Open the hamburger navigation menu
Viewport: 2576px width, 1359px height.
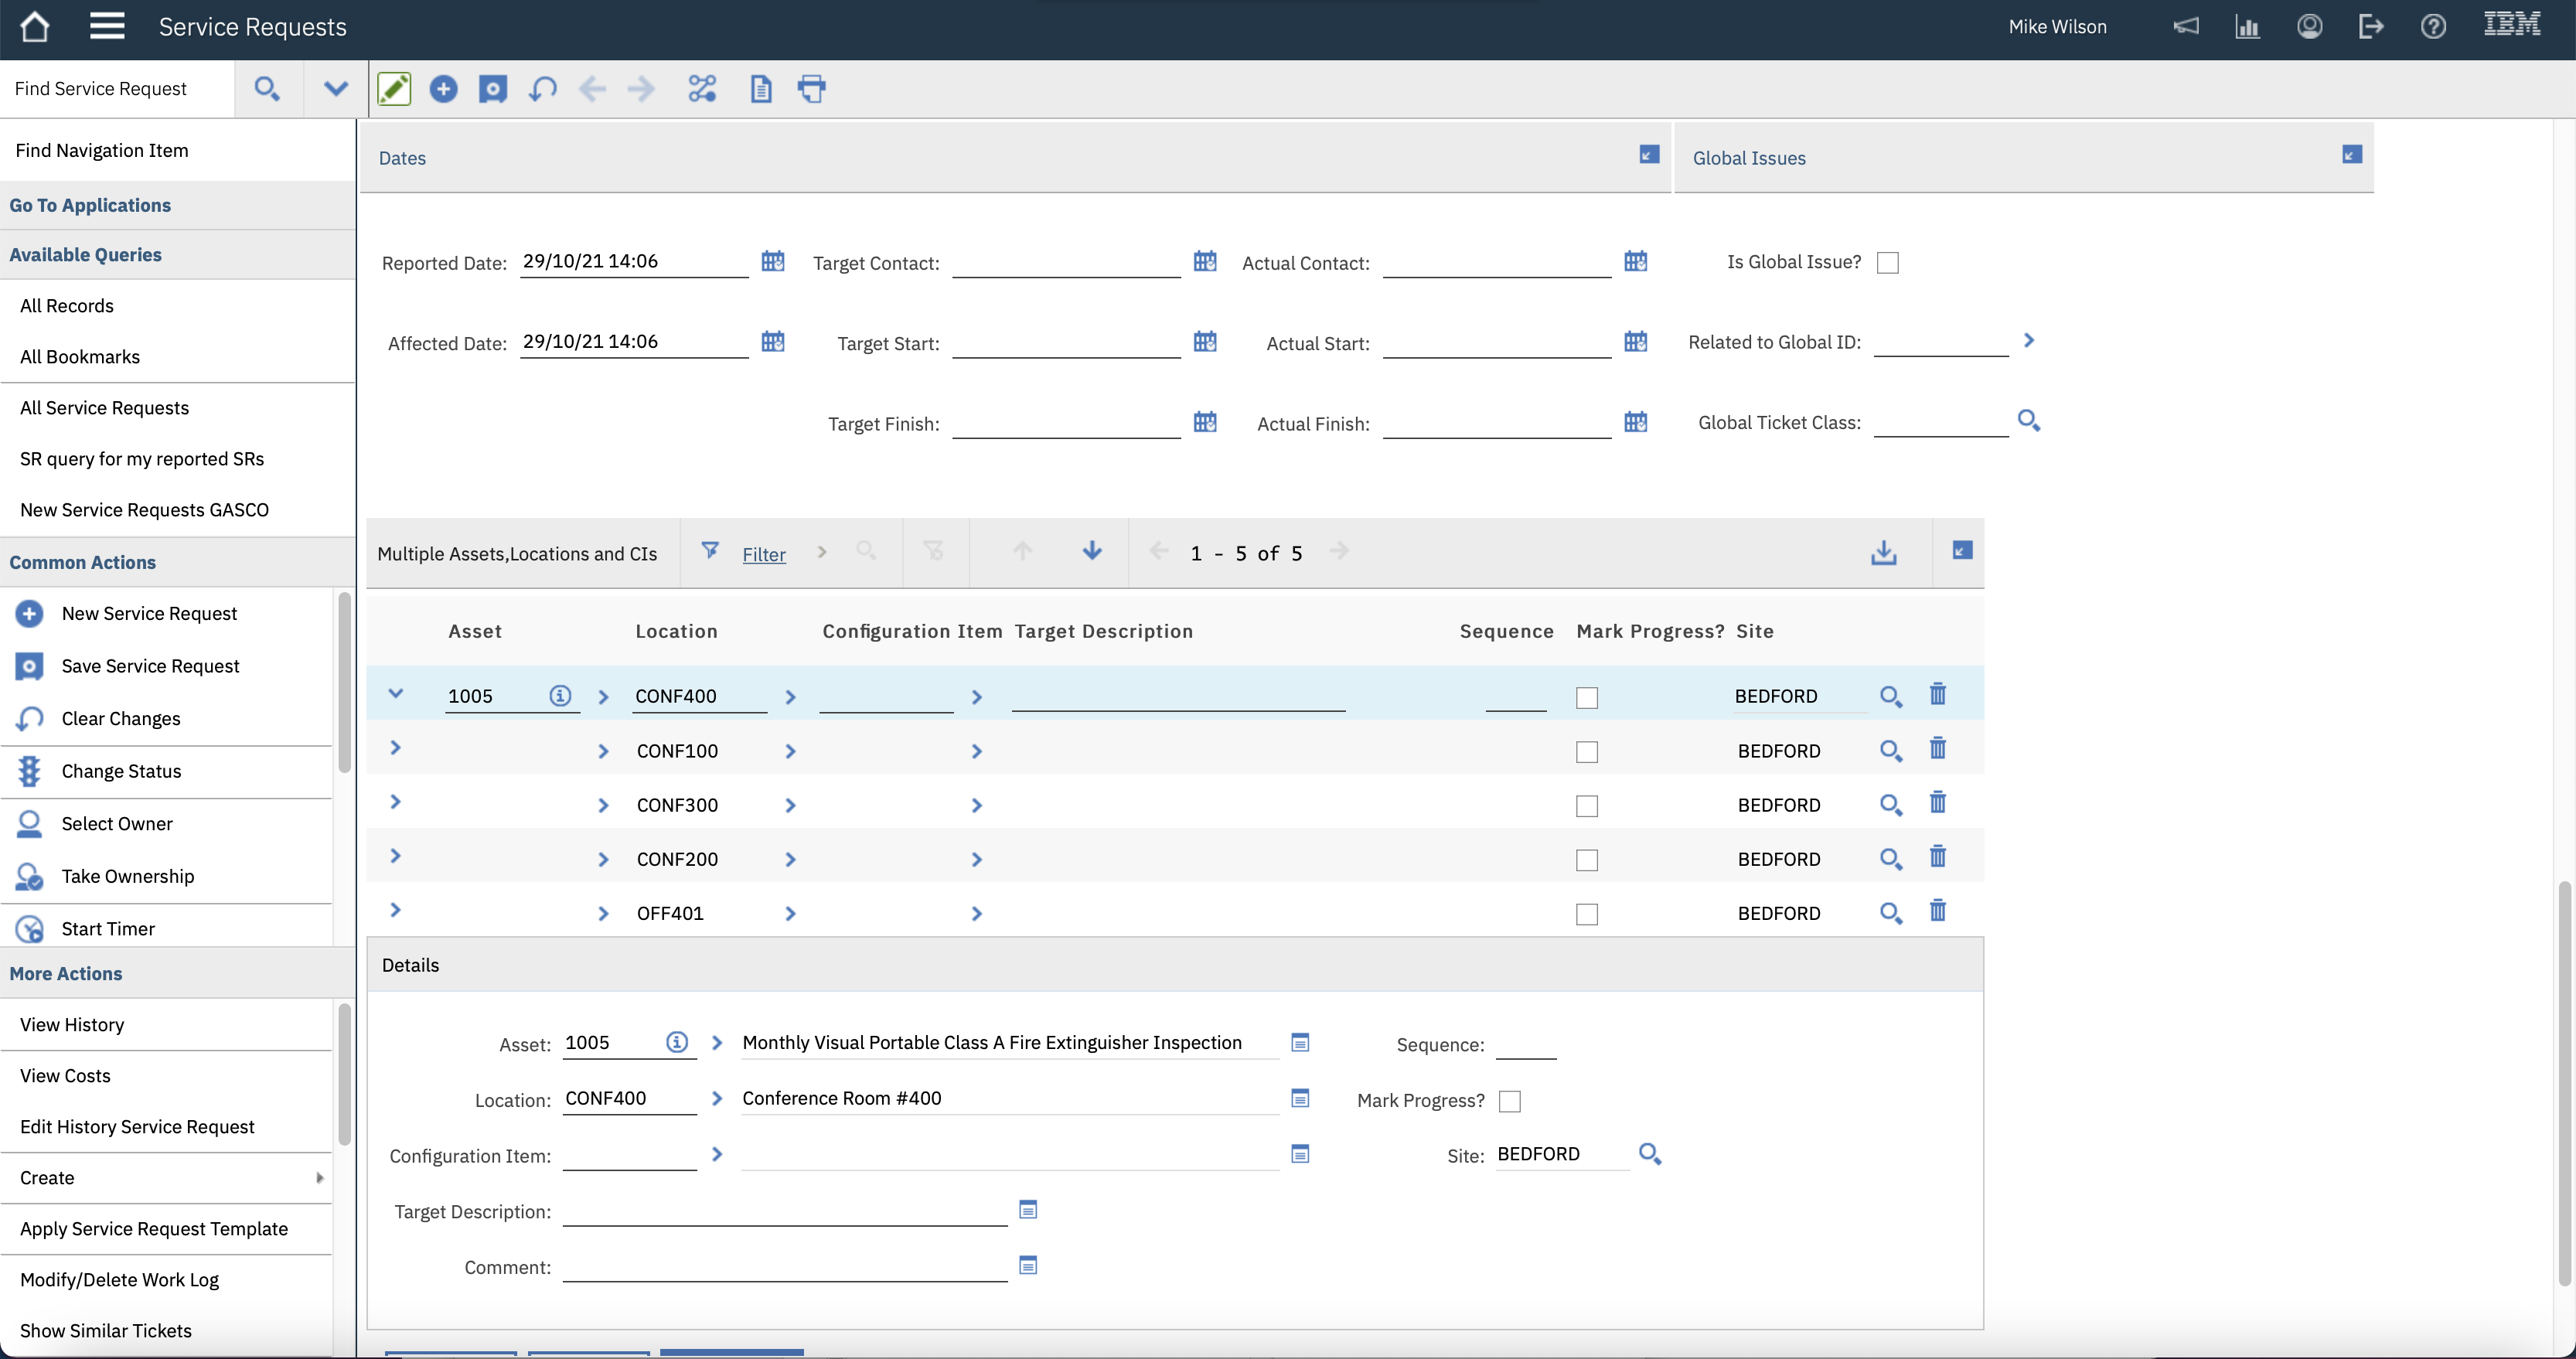point(107,26)
